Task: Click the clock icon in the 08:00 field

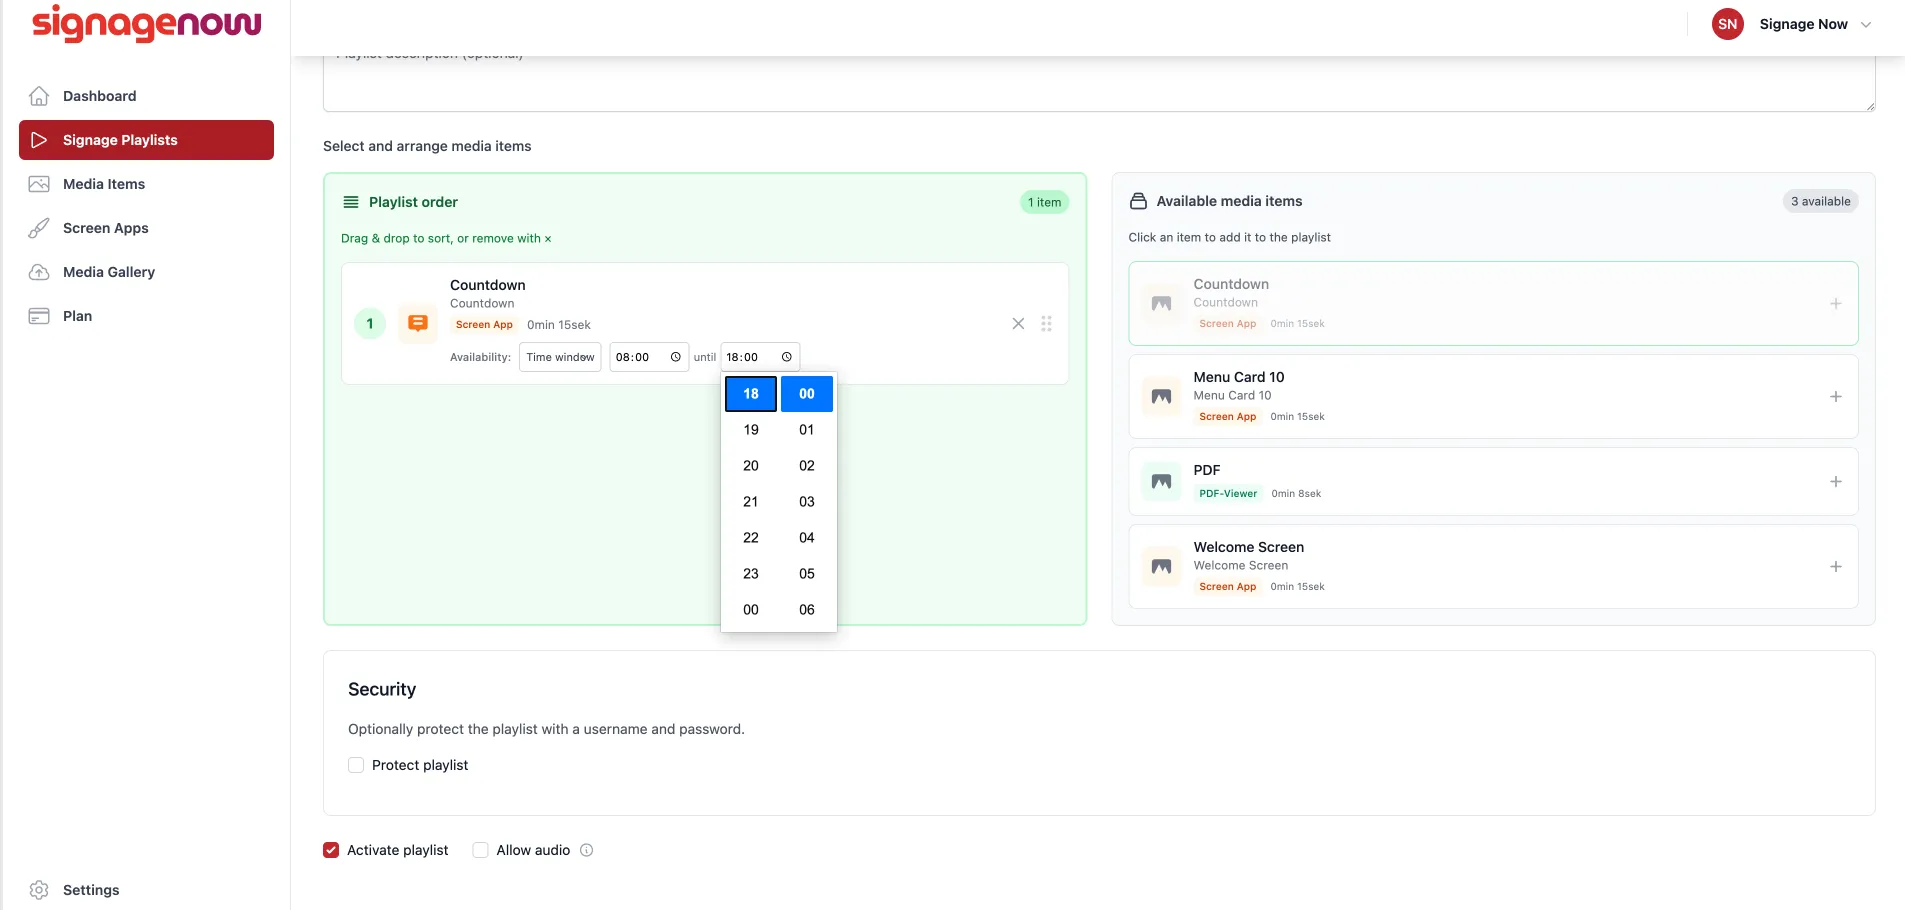Action: [x=675, y=357]
